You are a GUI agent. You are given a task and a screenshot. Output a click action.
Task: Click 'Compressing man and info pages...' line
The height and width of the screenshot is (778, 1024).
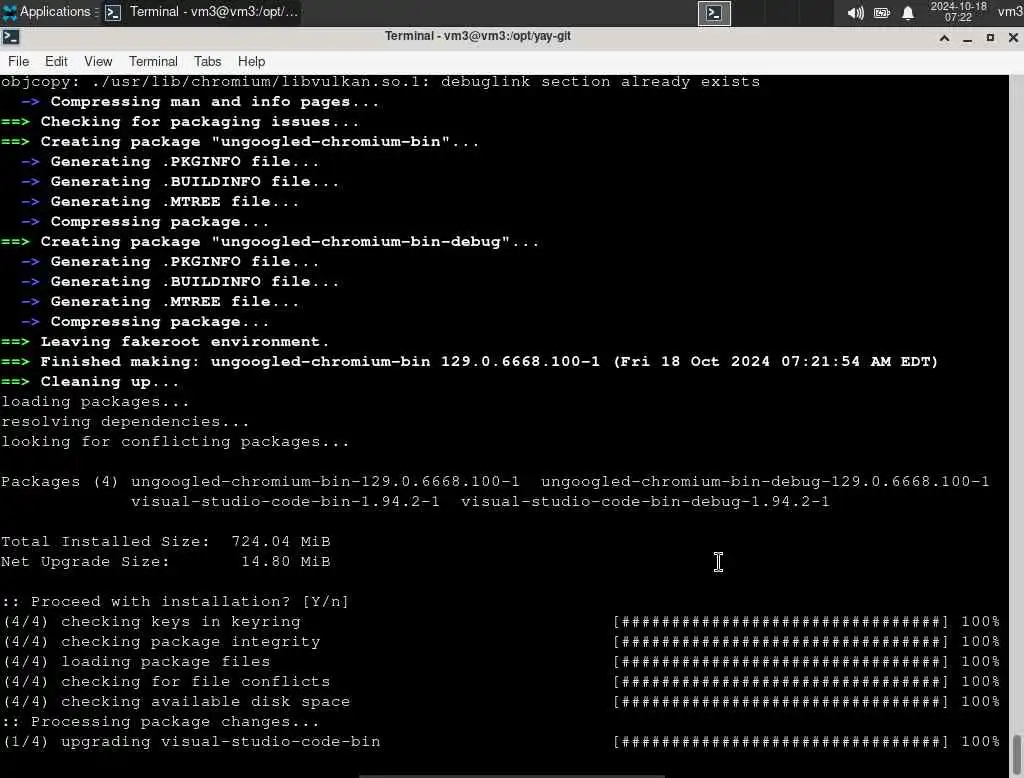click(x=200, y=102)
